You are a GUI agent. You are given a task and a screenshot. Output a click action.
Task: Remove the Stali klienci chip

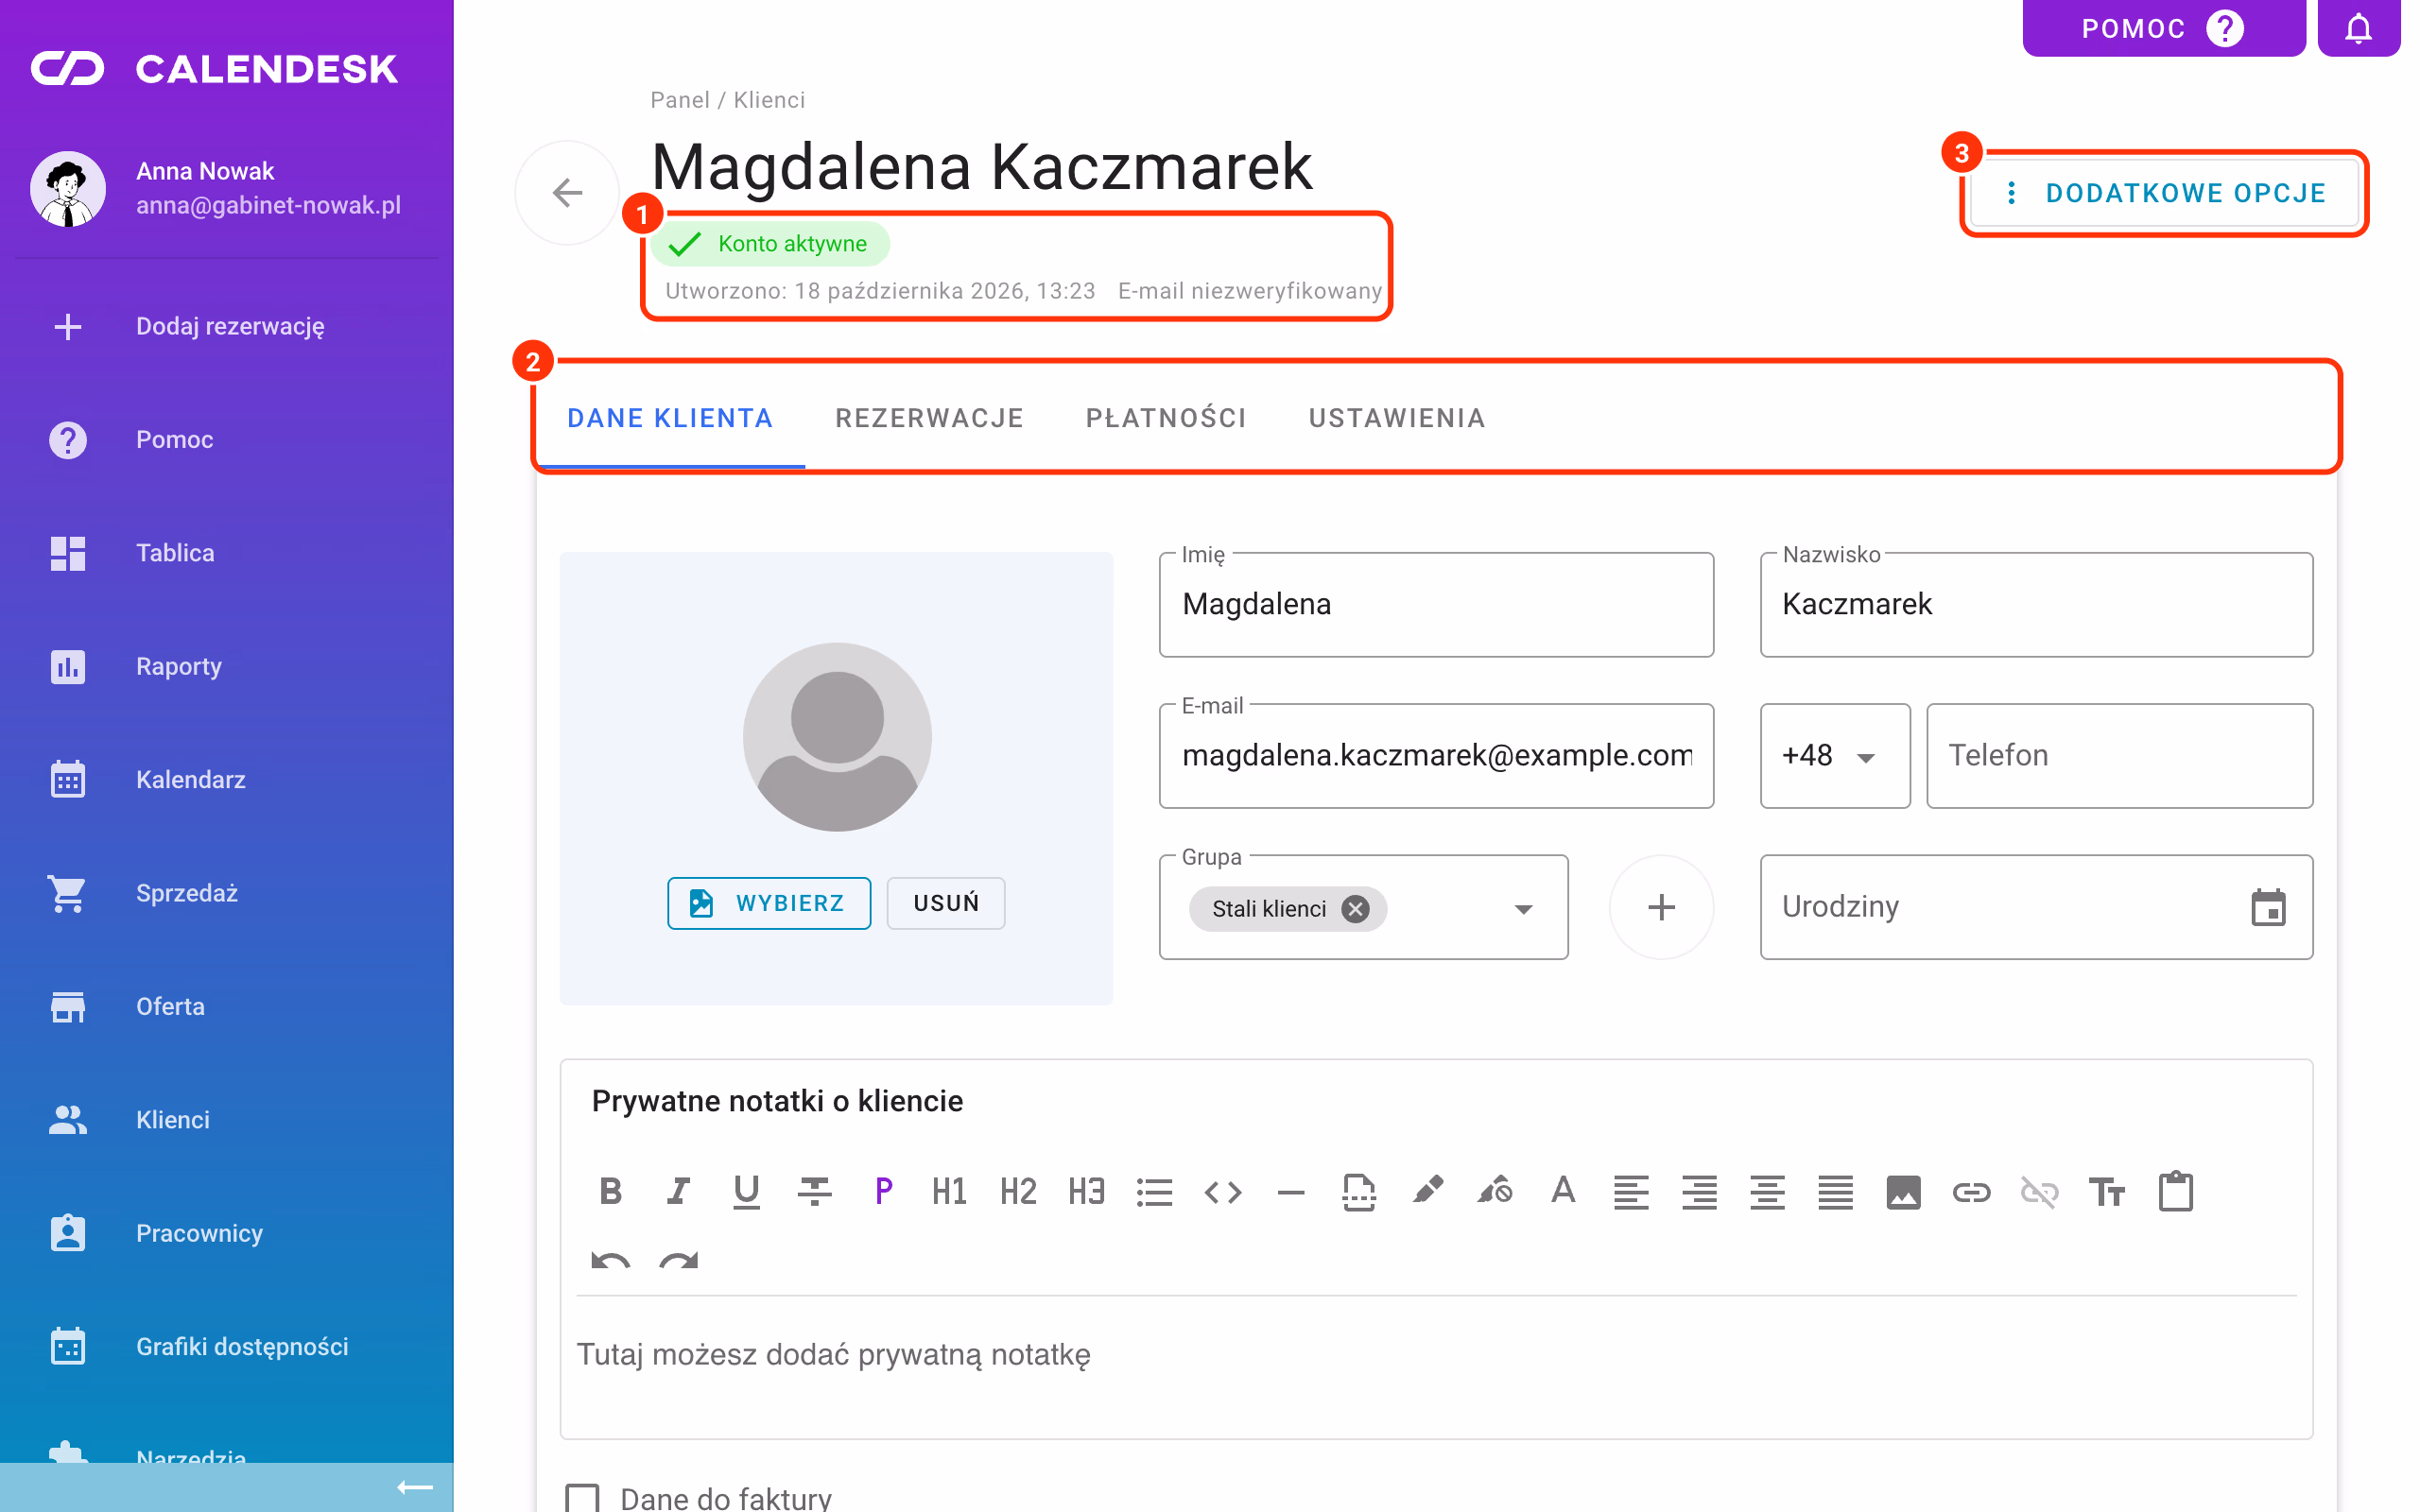[x=1355, y=909]
